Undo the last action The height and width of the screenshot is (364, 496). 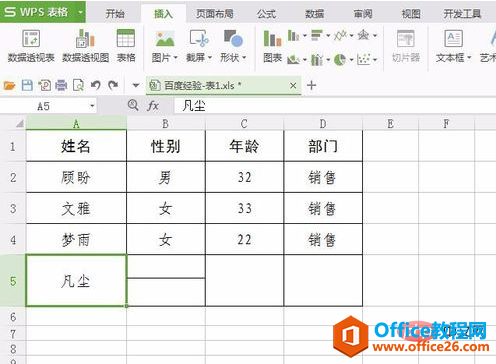click(96, 86)
